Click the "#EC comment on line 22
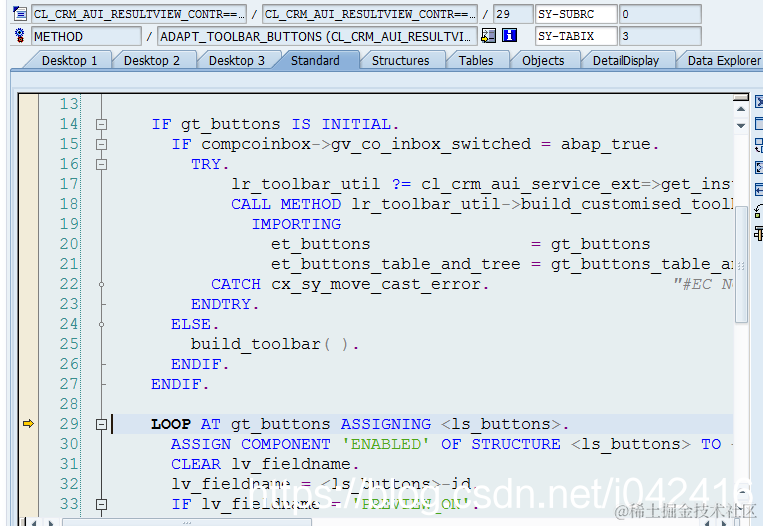The width and height of the screenshot is (763, 526). [x=703, y=284]
